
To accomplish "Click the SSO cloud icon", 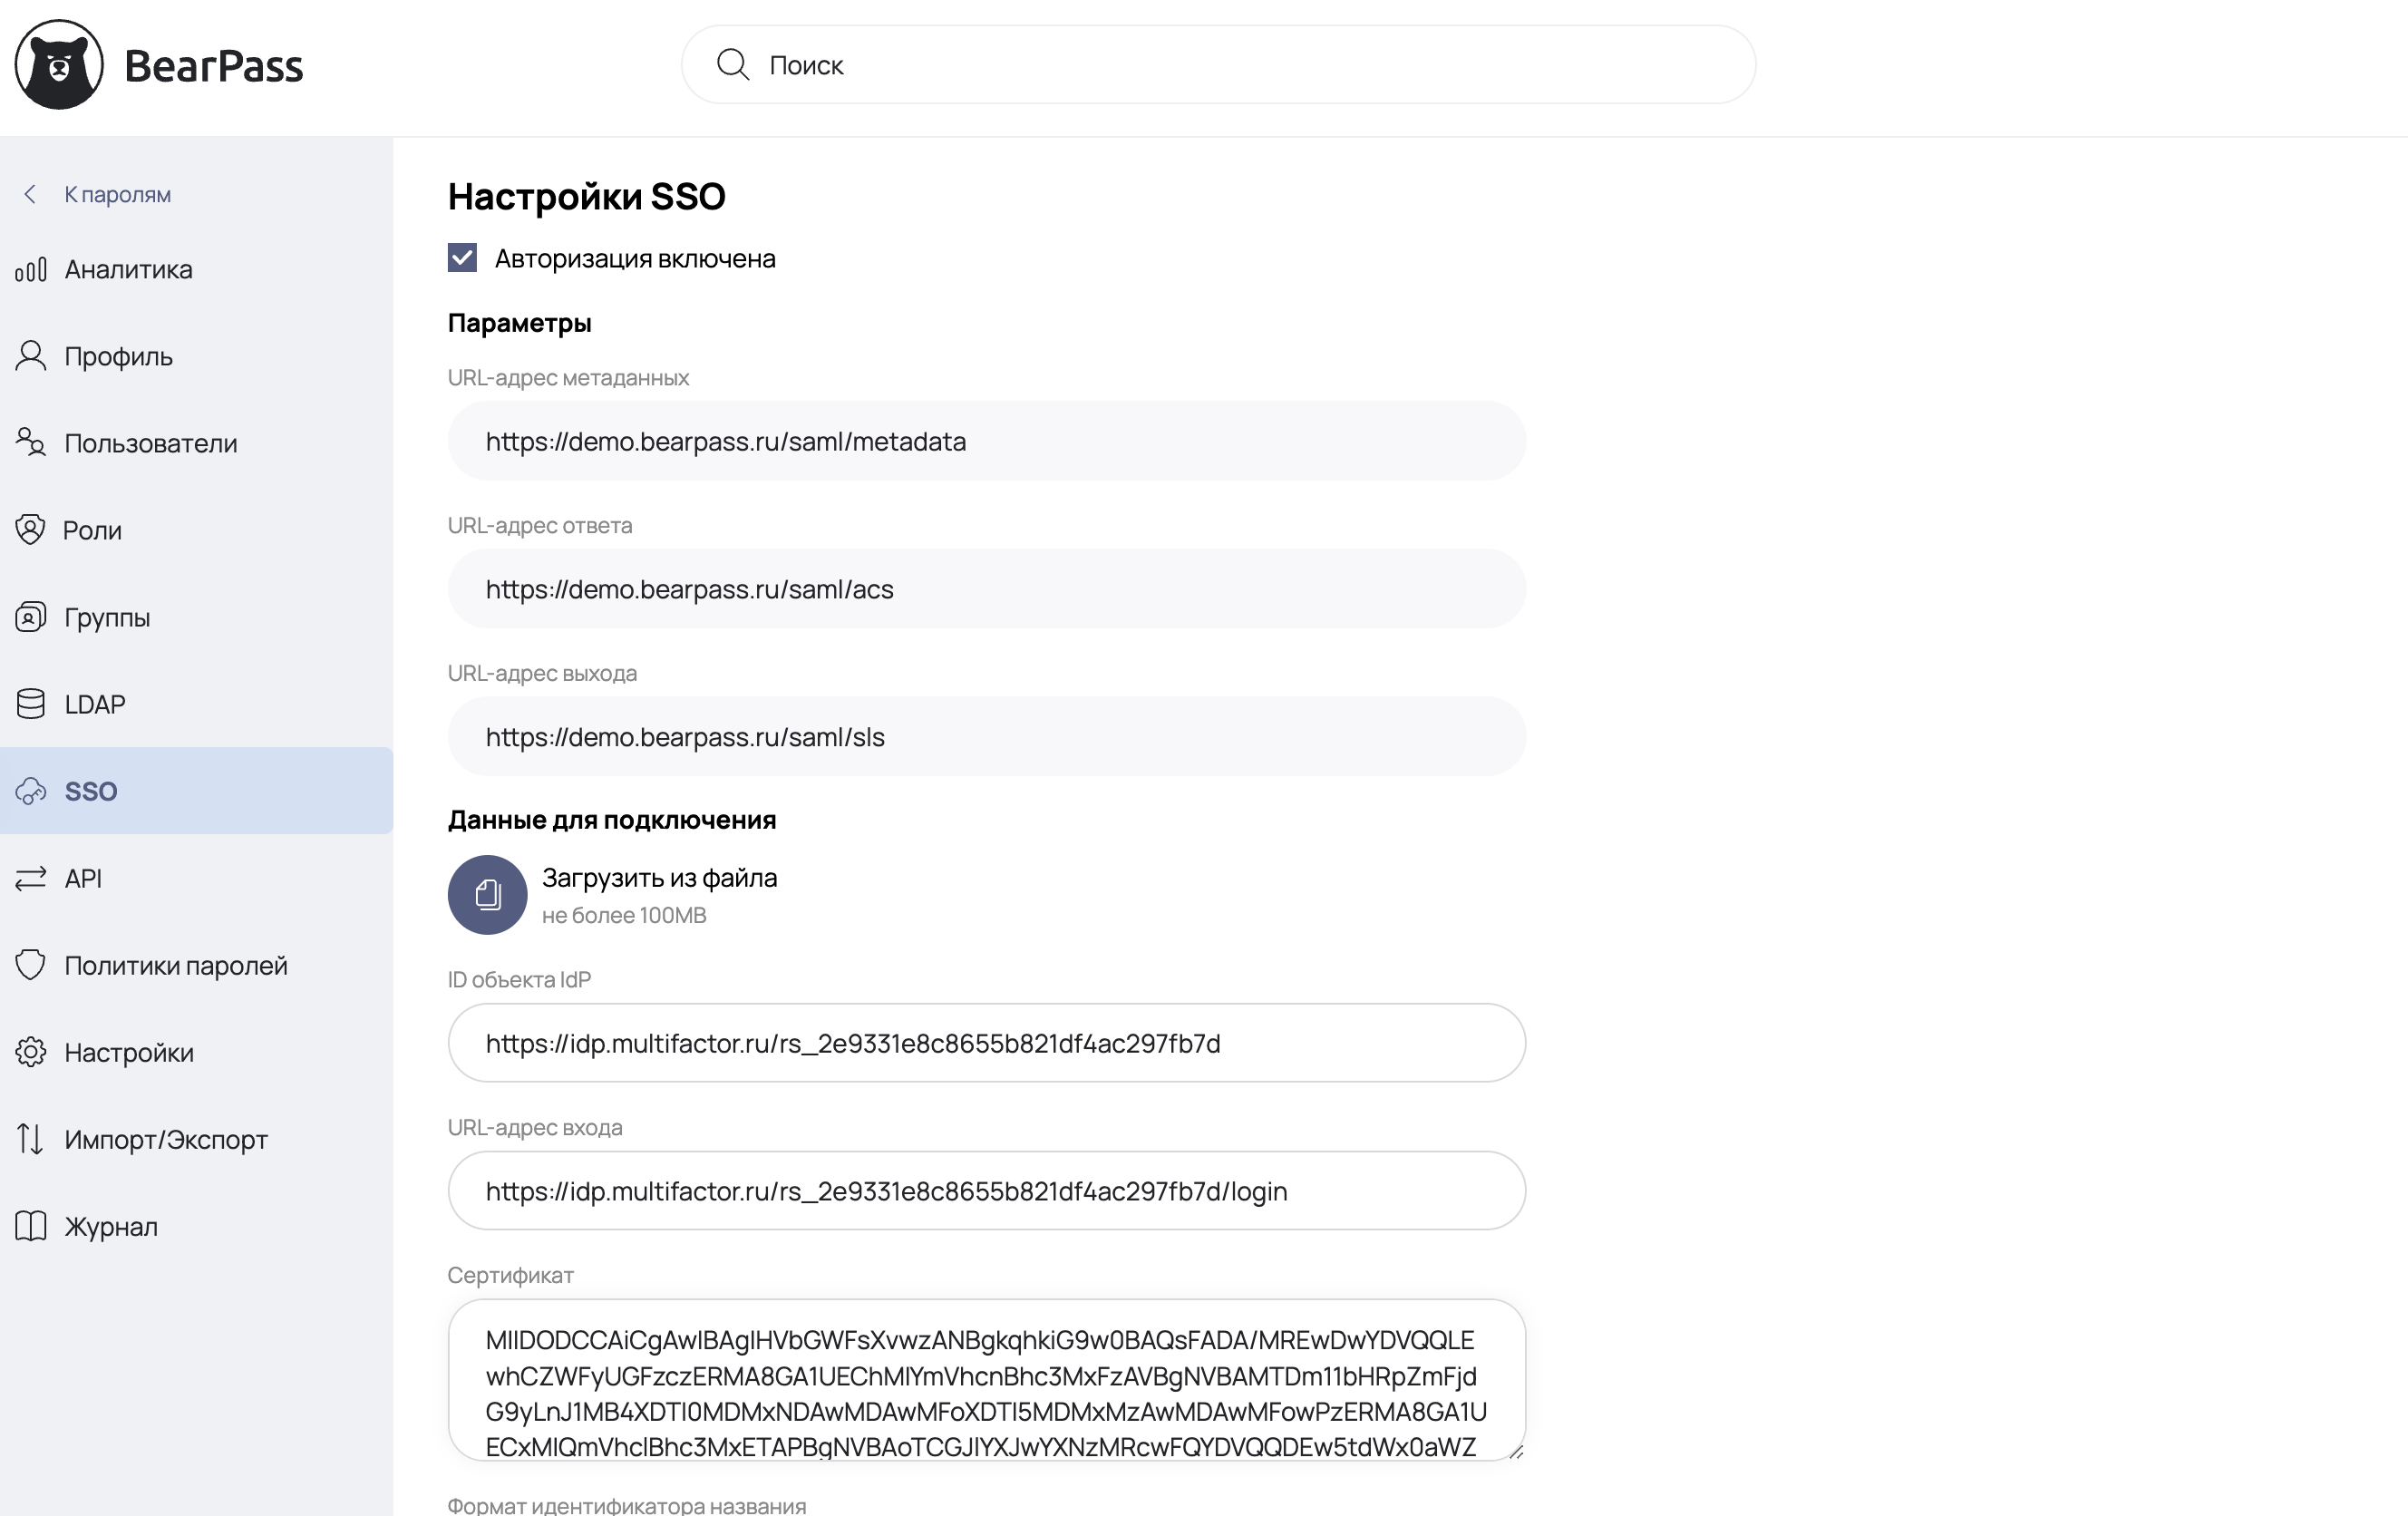I will [31, 791].
